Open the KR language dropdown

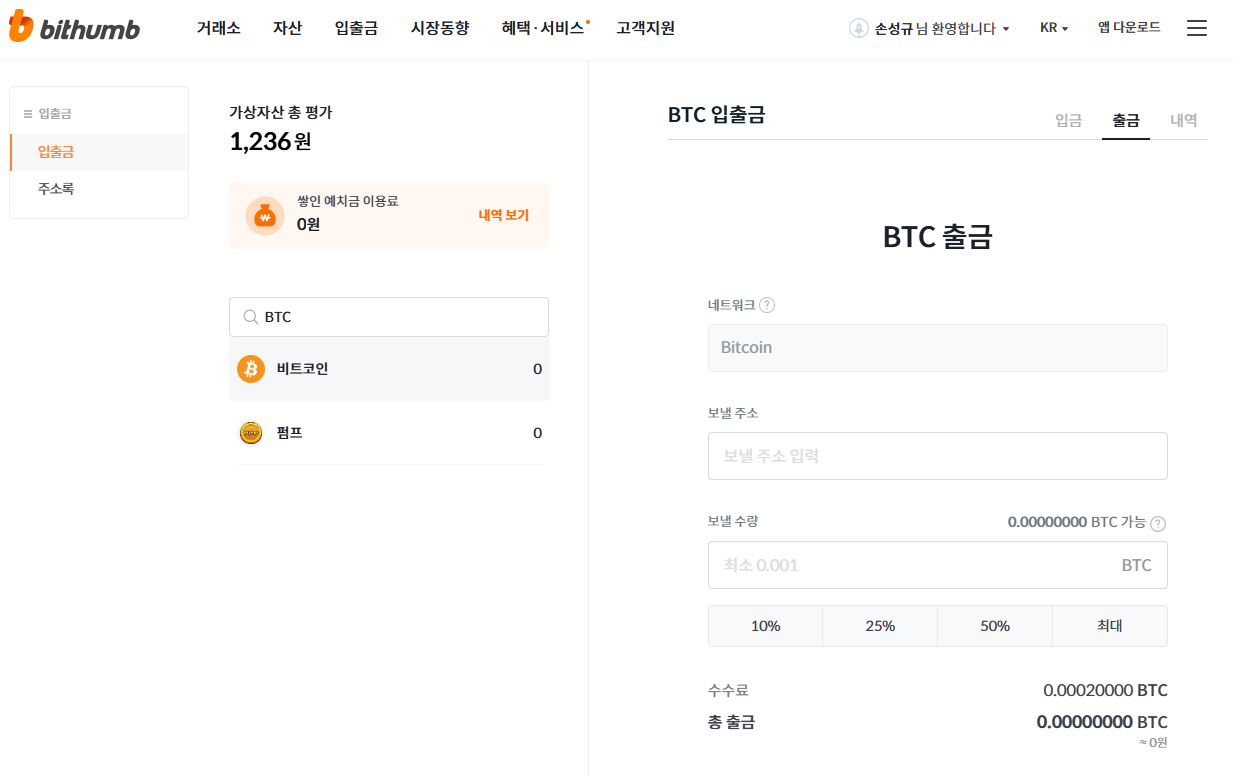pos(1054,28)
